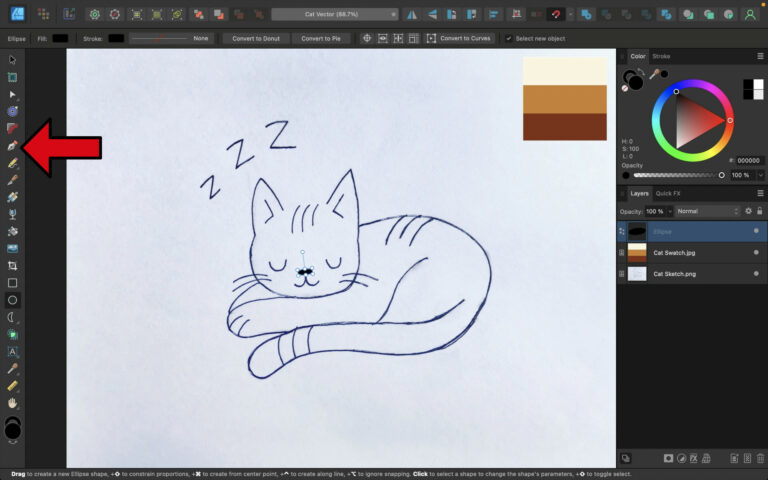
Task: Switch to the Export persona
Action: click(x=69, y=14)
